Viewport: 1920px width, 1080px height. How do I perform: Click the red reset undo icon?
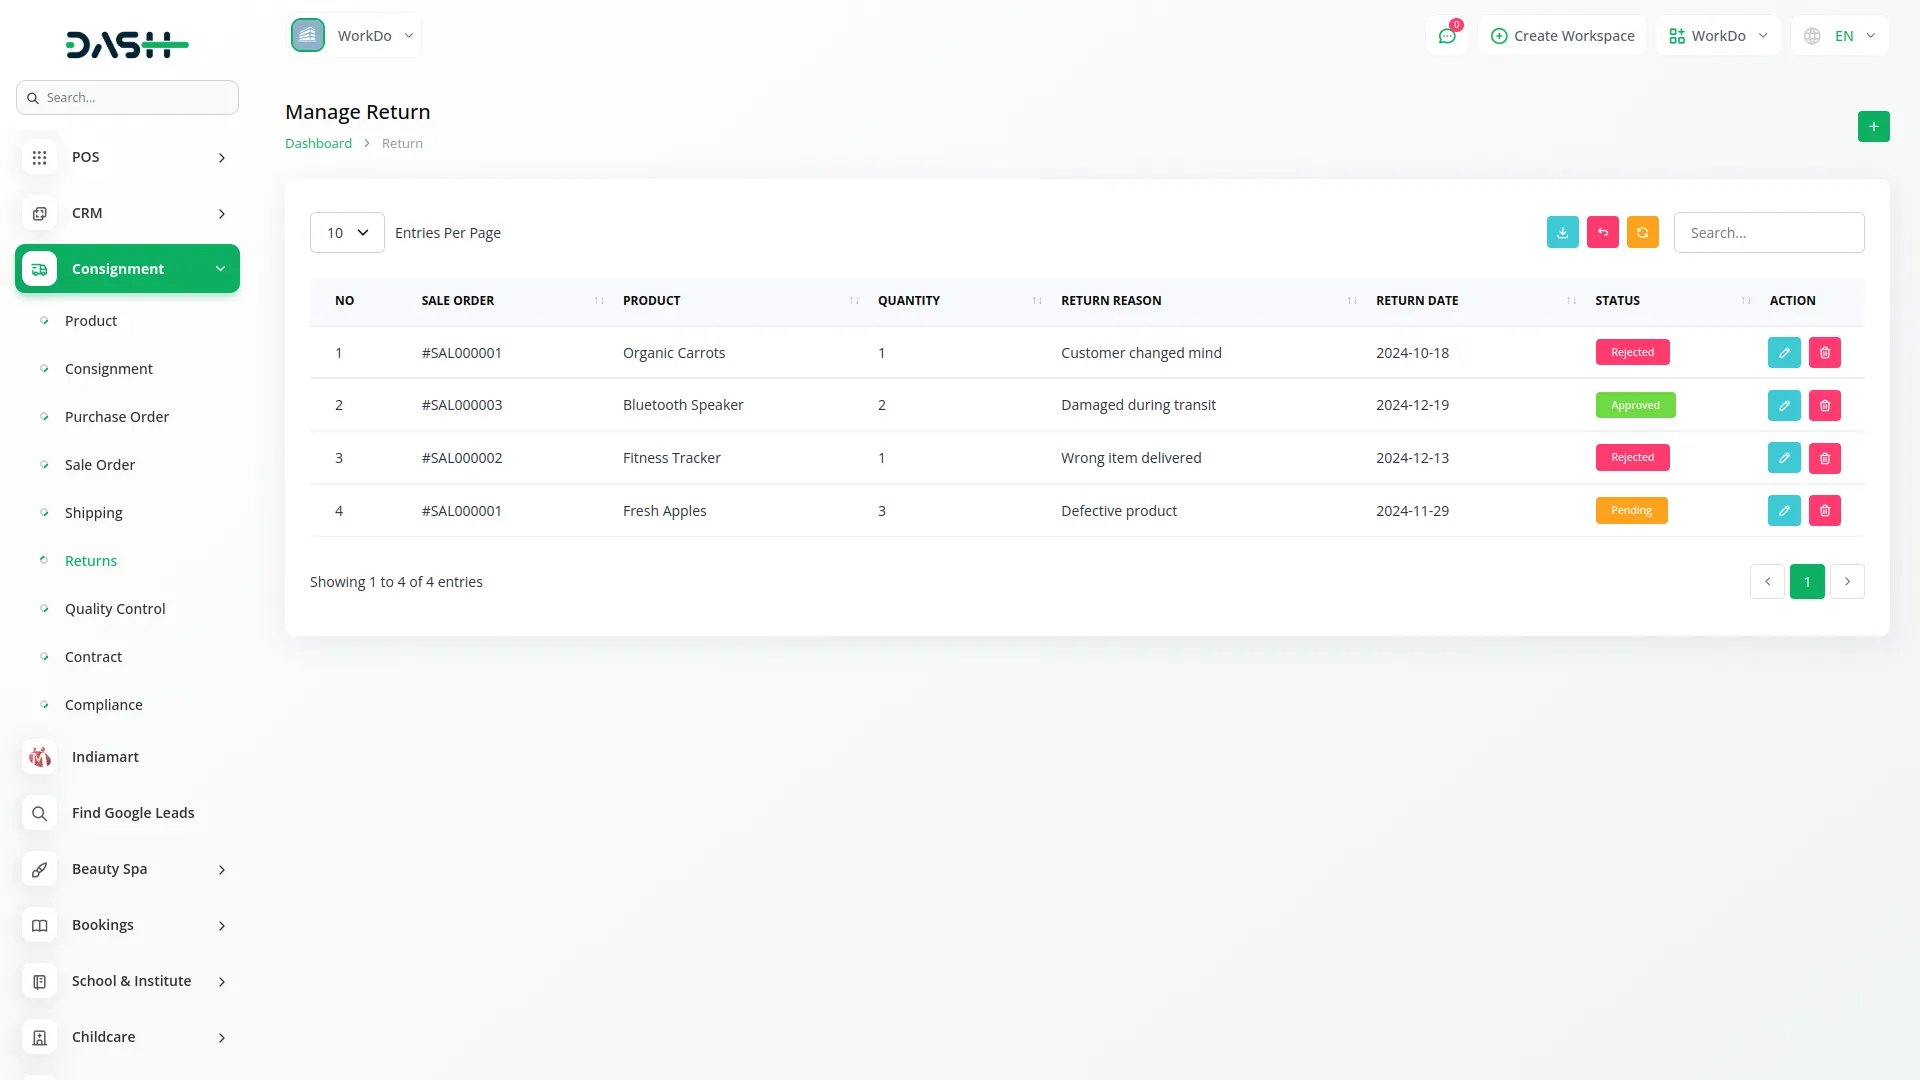[1602, 232]
